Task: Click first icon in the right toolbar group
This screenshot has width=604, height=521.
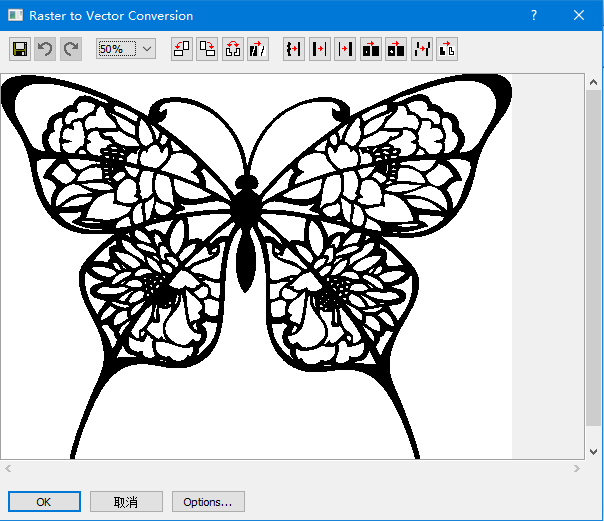Action: [x=294, y=49]
